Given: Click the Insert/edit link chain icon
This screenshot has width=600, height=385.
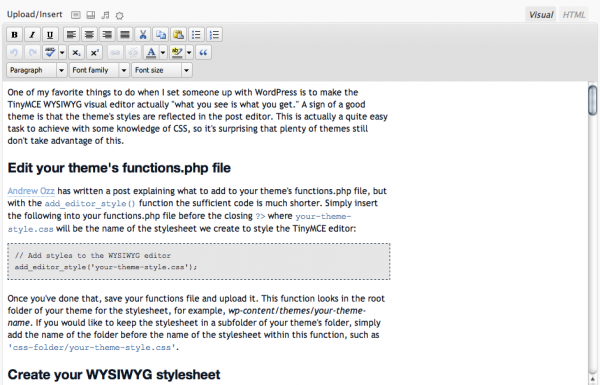Looking at the screenshot, I should click(x=115, y=52).
